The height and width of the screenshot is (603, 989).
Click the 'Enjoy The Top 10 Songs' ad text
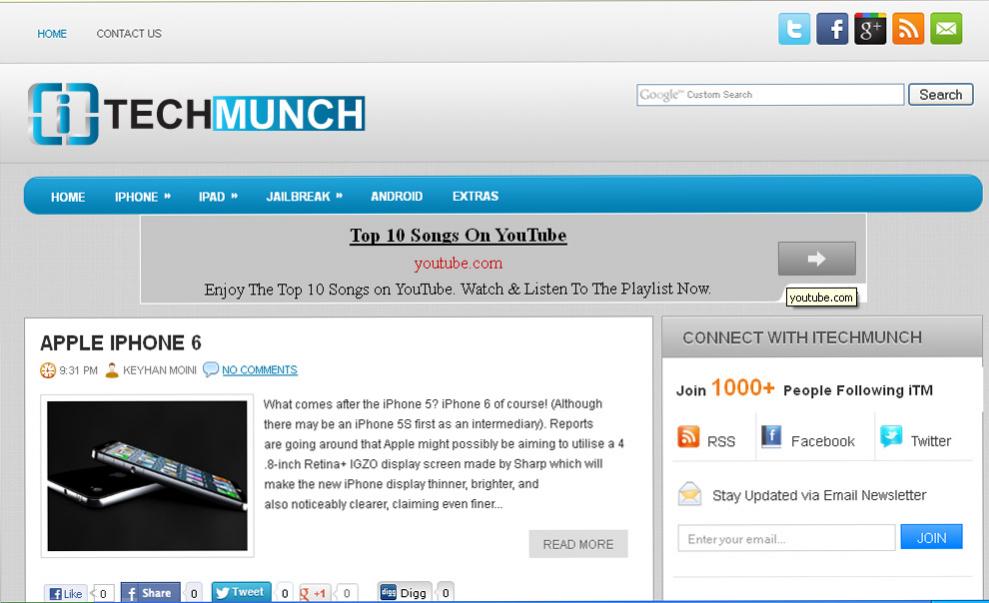(458, 289)
